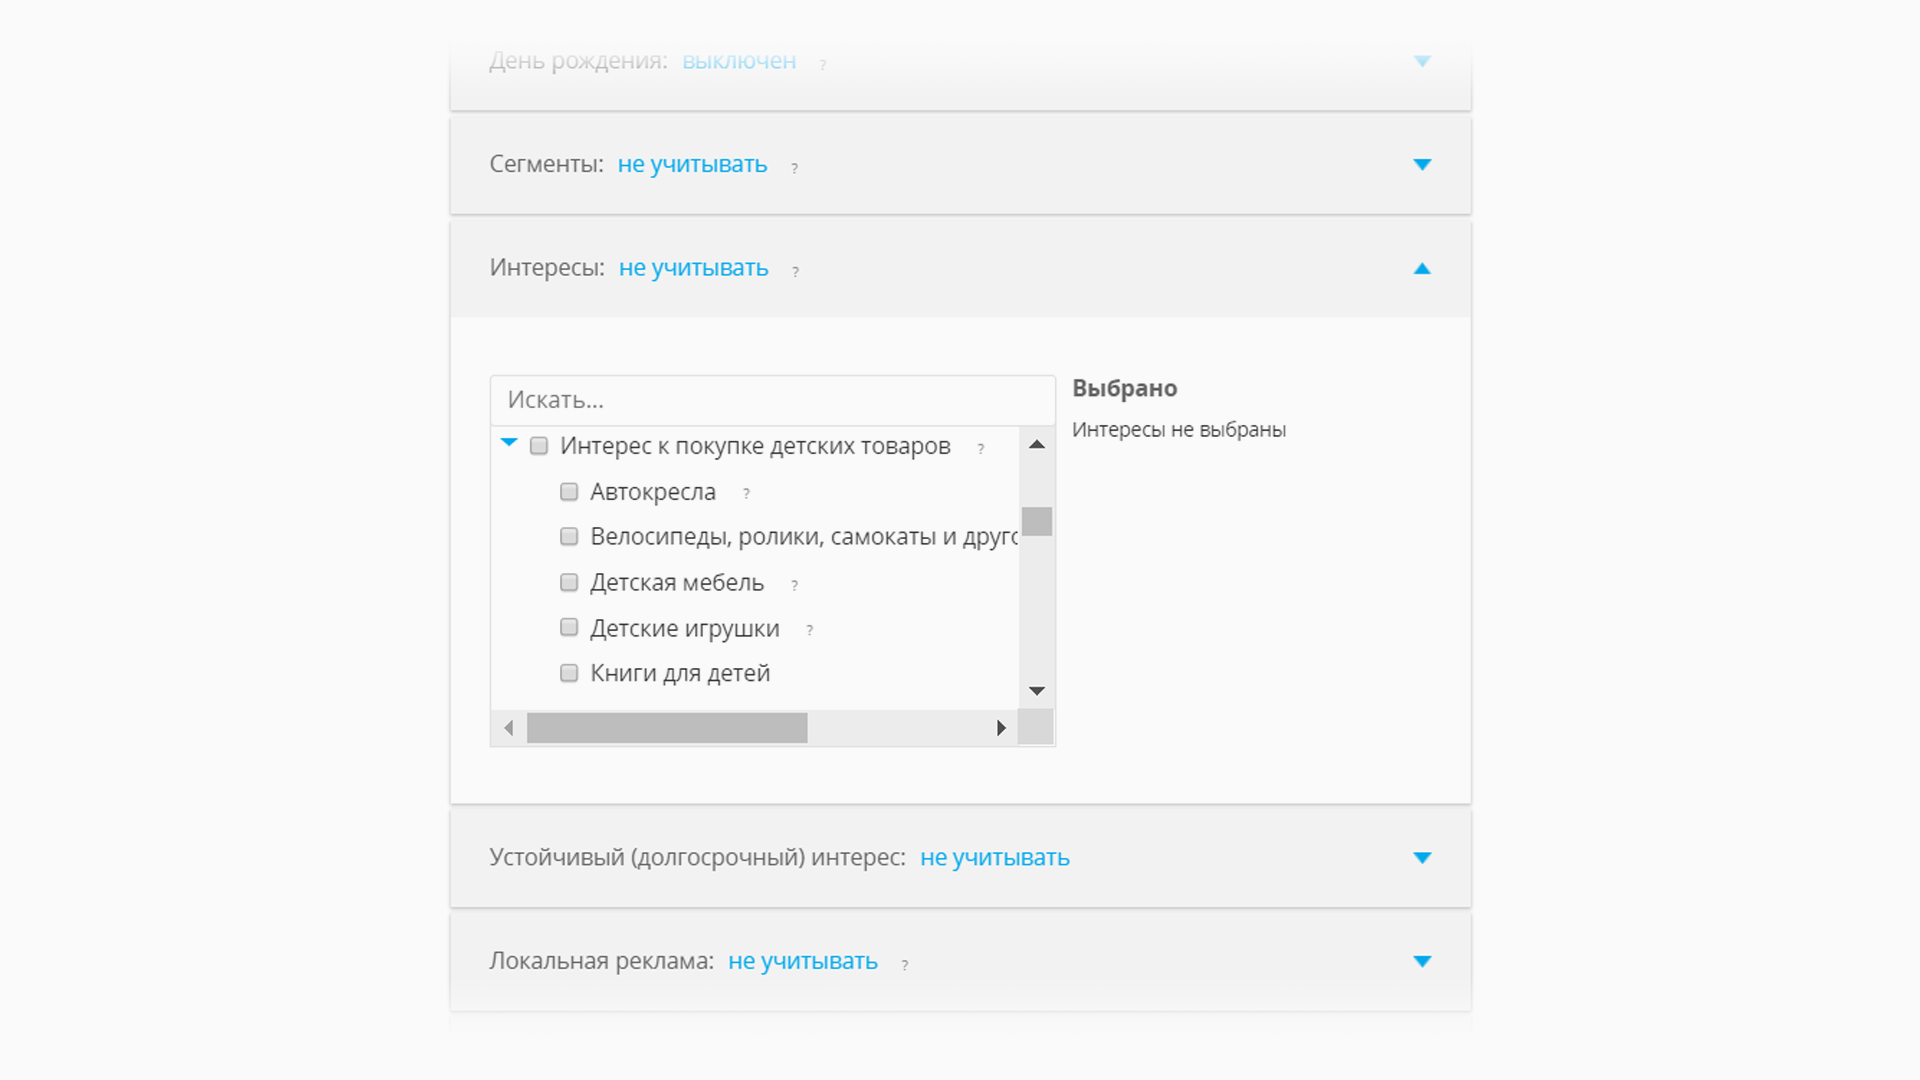The image size is (1920, 1080).
Task: Click help icon for детских товаров category
Action: pos(980,449)
